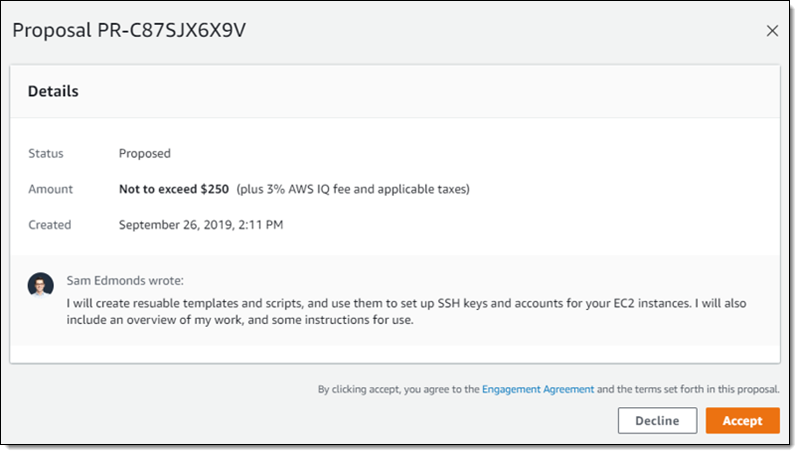Select the Not to exceed $250 amount

tap(174, 189)
